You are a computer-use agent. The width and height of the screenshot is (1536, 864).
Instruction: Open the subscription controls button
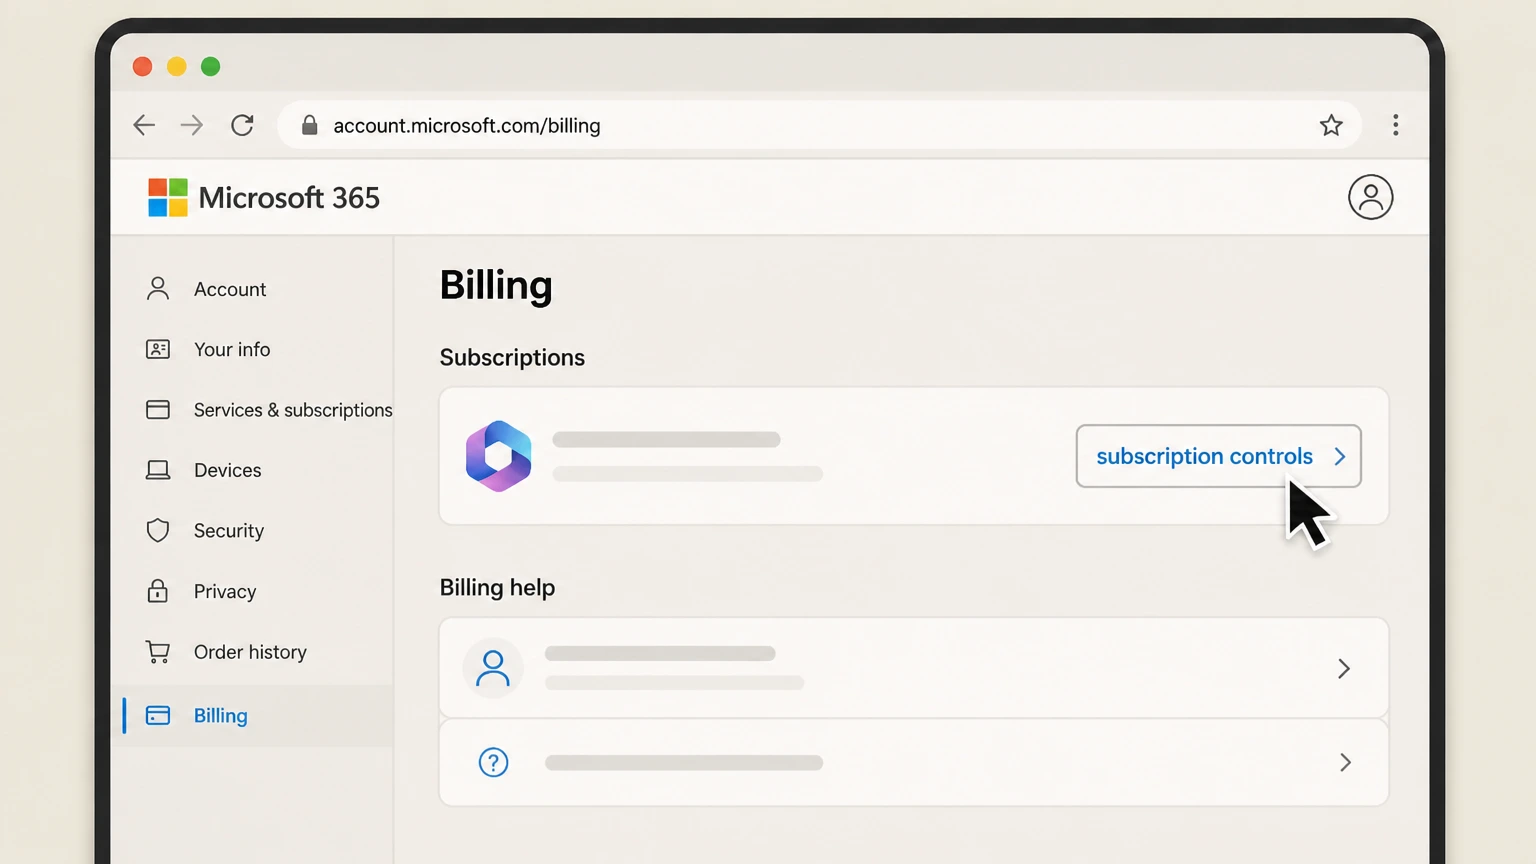[1218, 456]
